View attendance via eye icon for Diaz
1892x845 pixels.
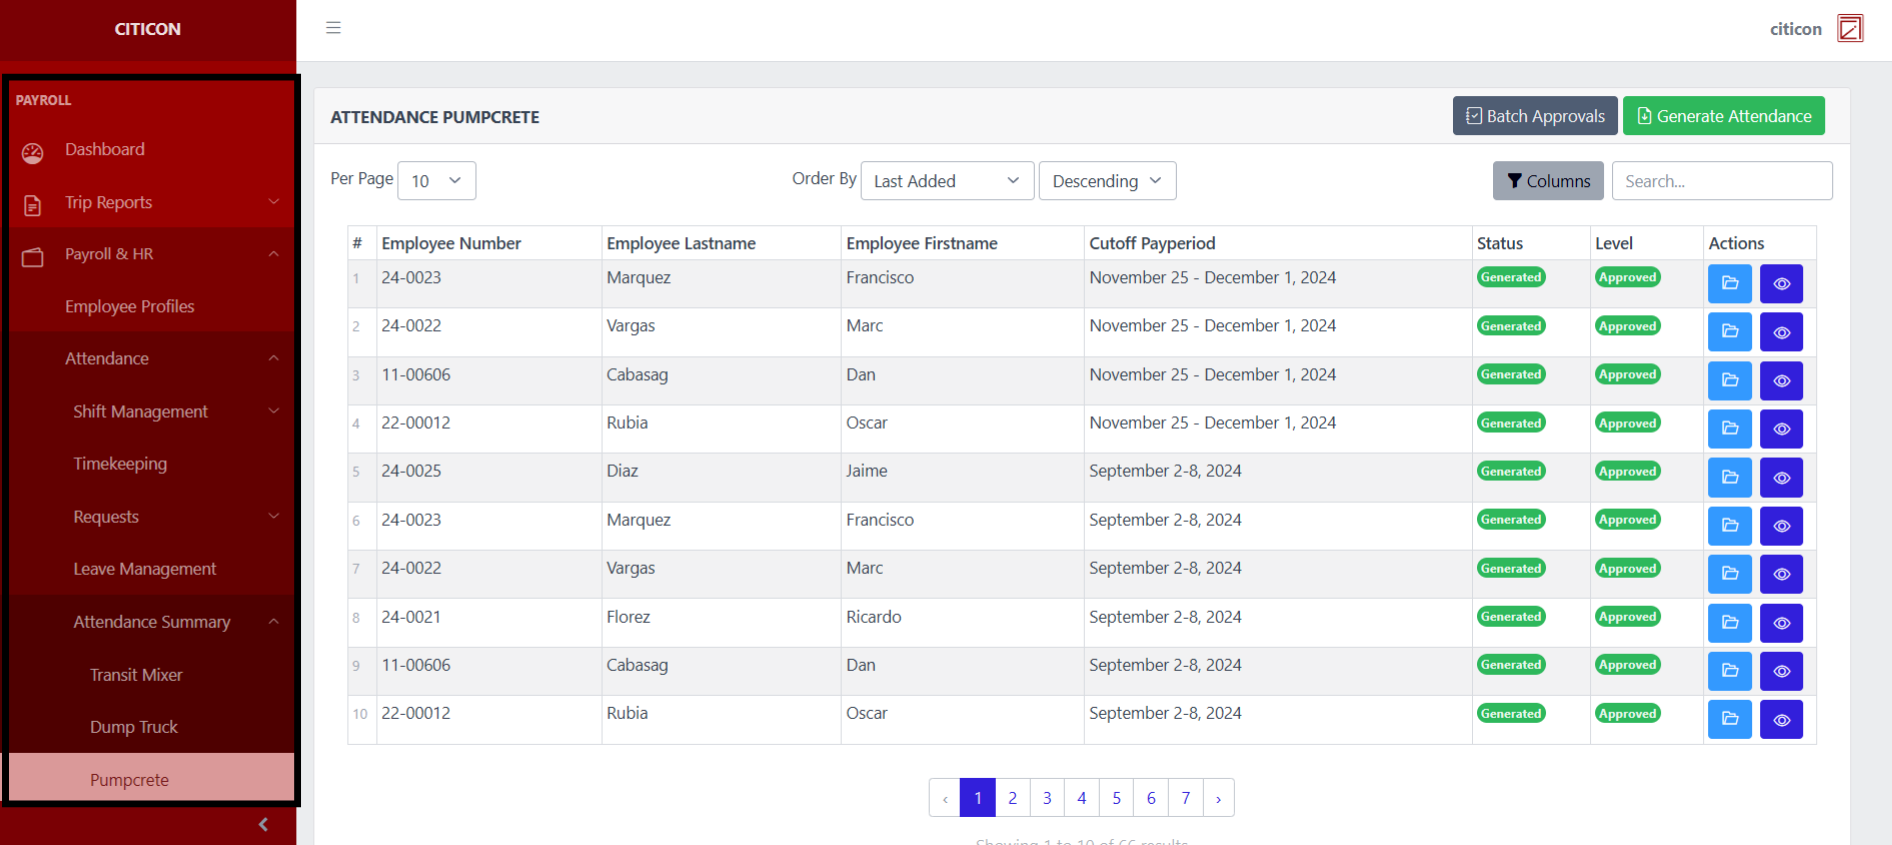(1781, 478)
